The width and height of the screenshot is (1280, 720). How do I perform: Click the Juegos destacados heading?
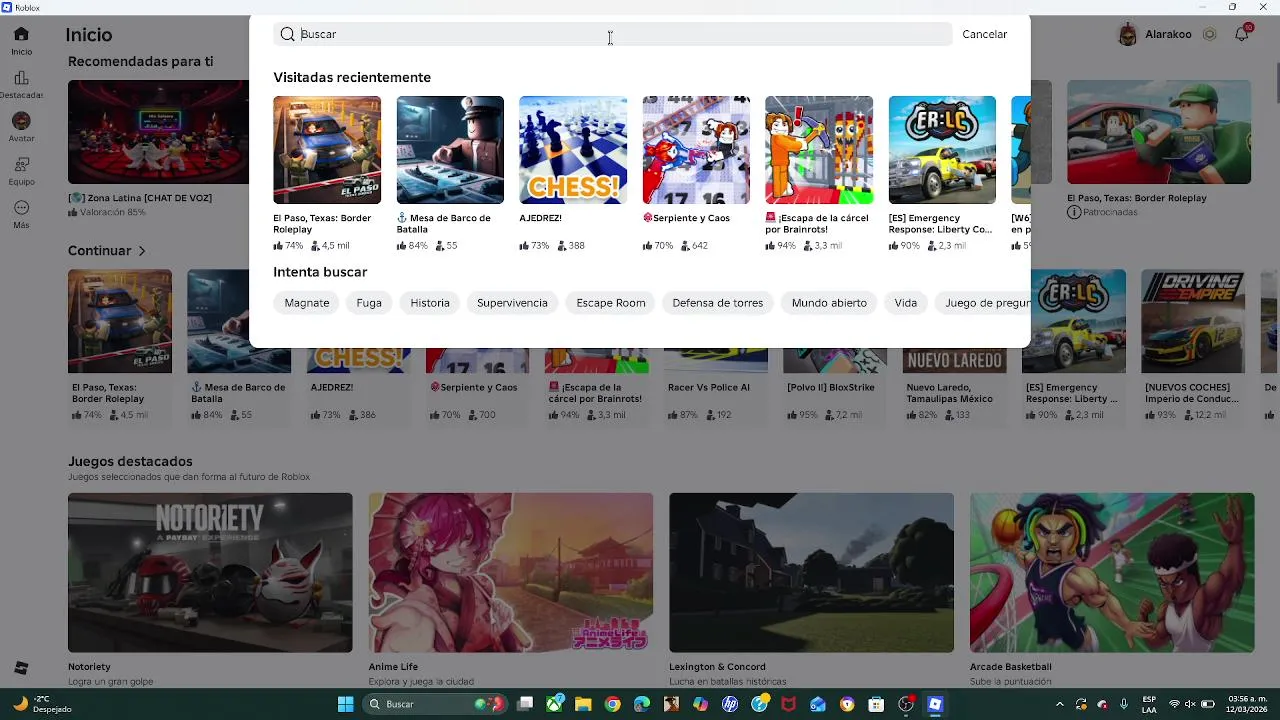130,461
